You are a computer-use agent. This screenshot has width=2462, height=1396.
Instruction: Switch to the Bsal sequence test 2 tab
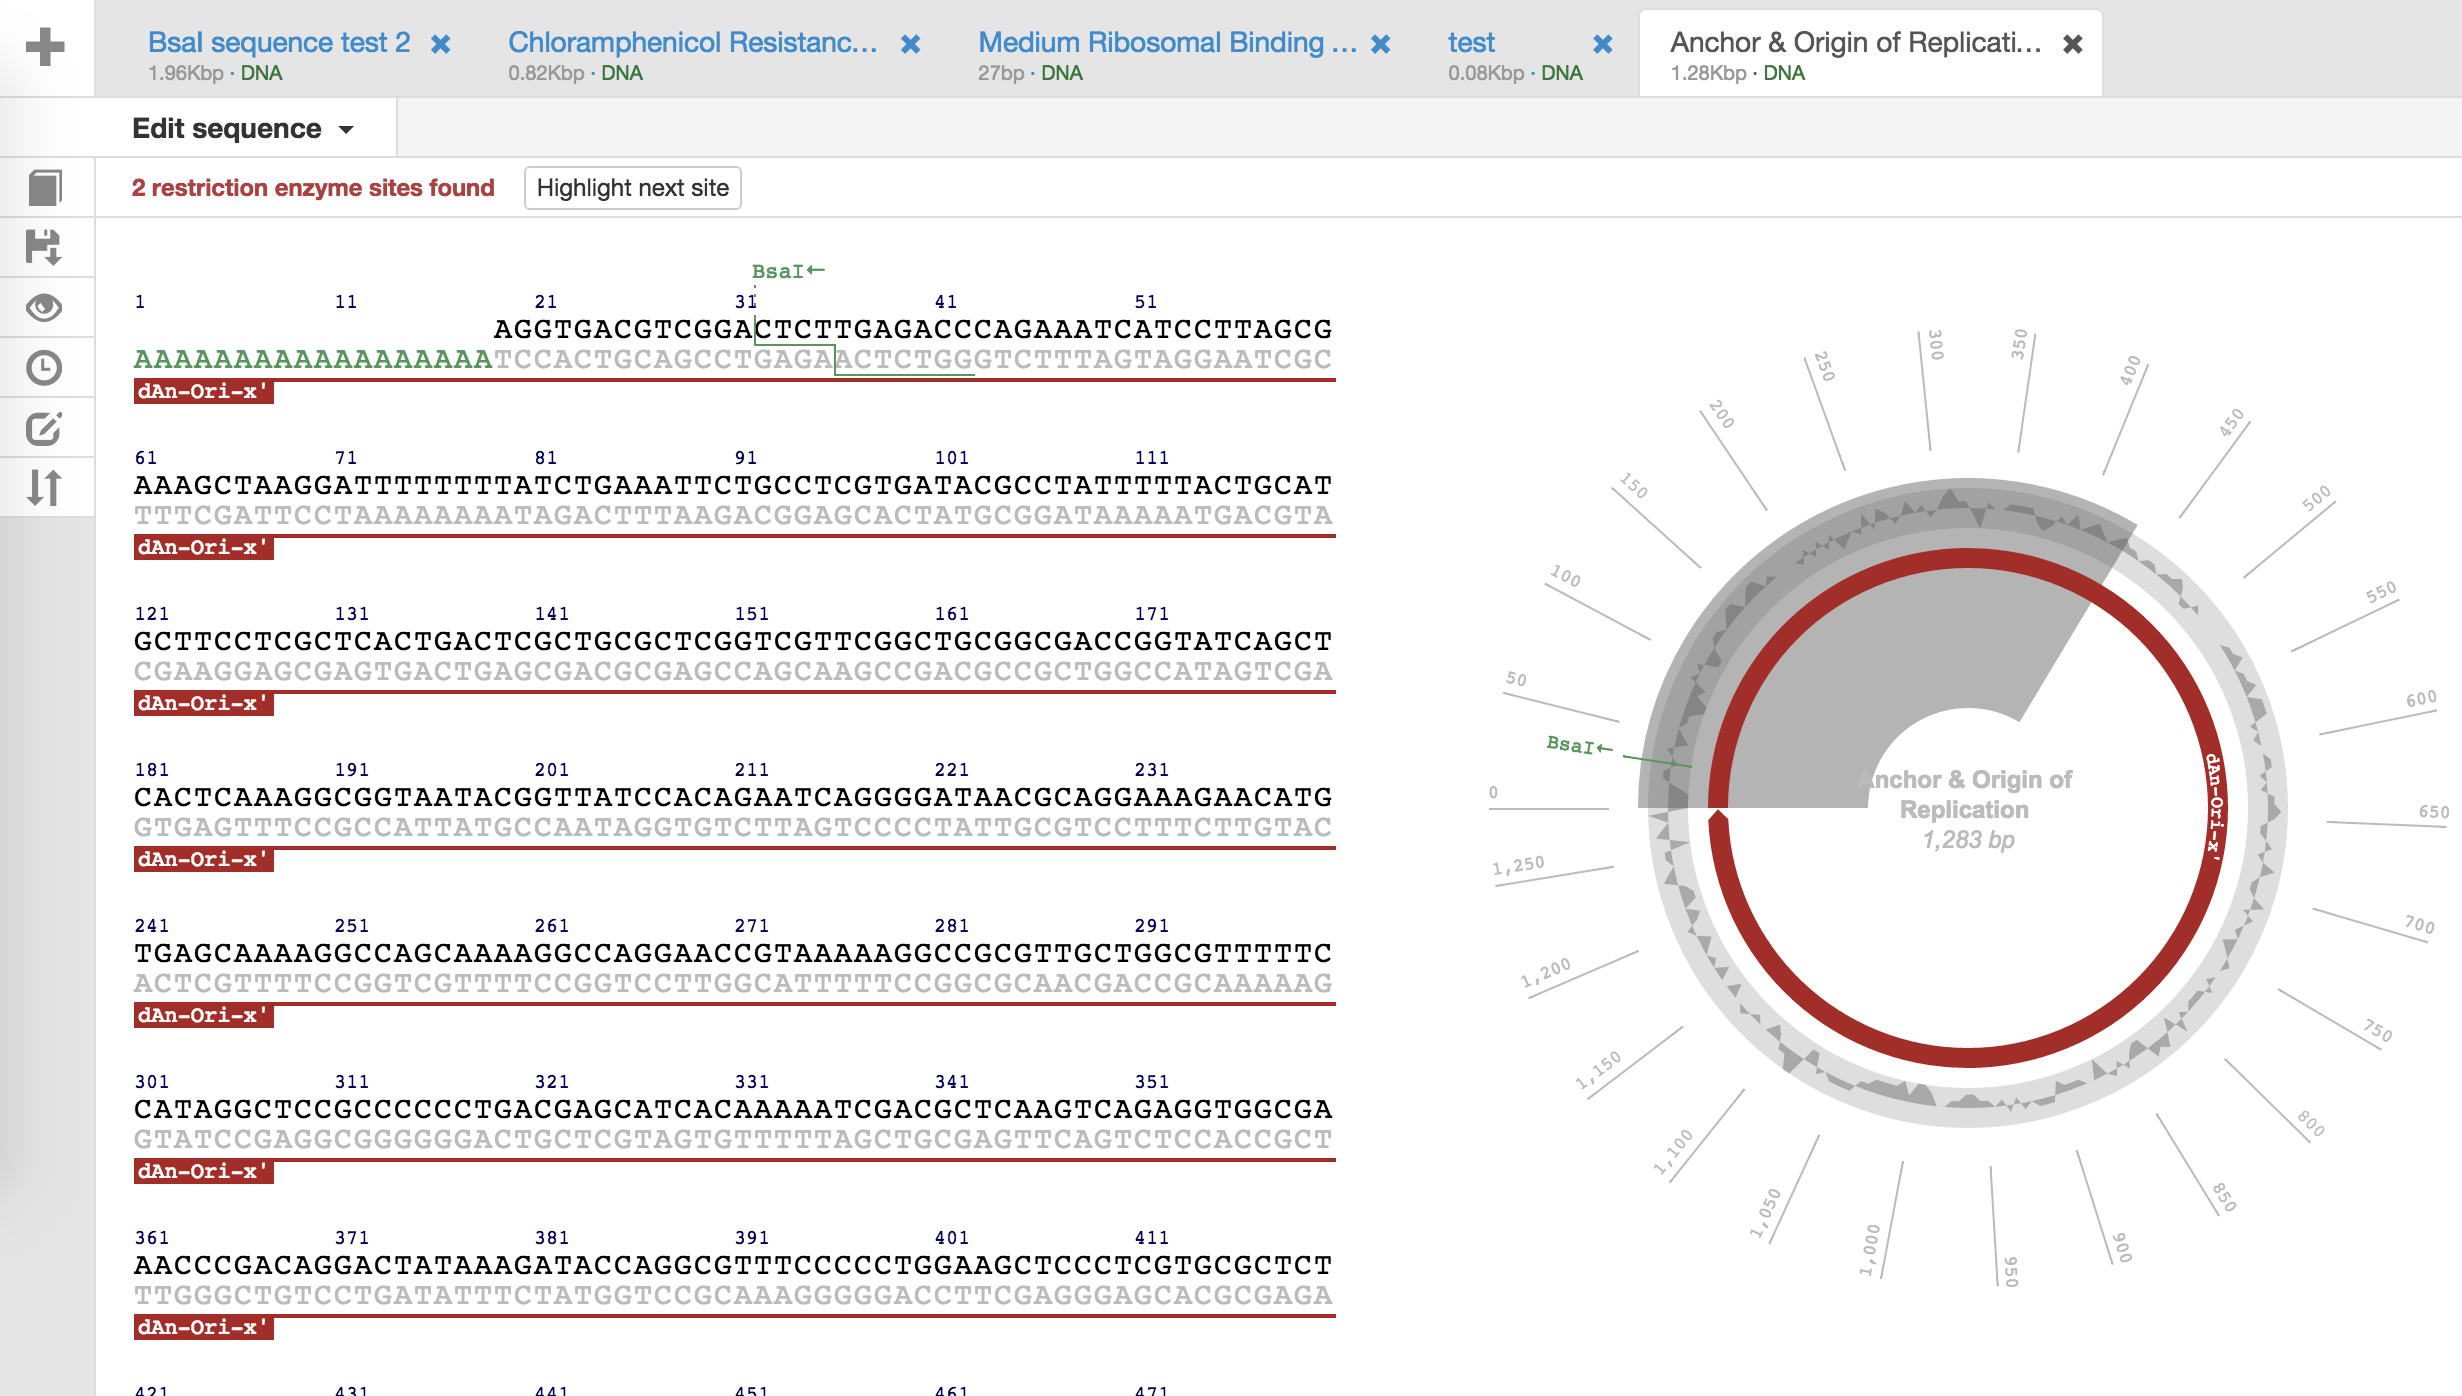(x=278, y=43)
